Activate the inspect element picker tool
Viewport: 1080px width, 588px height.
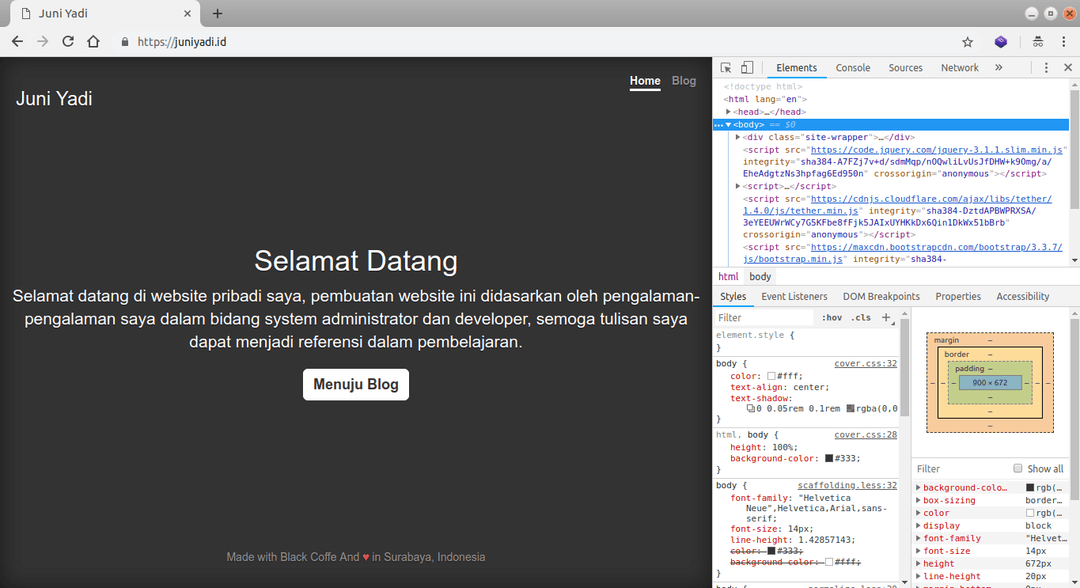pos(727,68)
